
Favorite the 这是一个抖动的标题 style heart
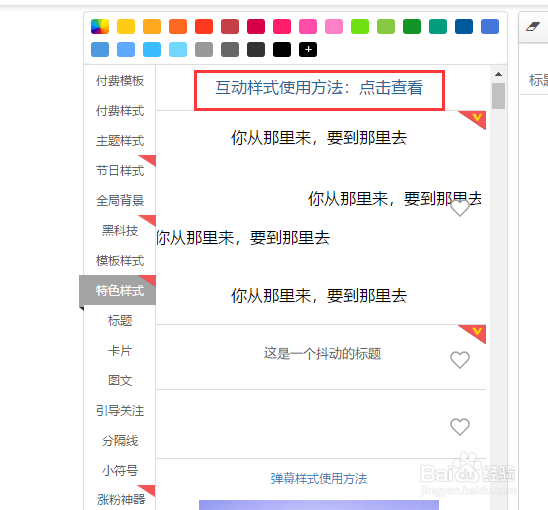pos(460,360)
